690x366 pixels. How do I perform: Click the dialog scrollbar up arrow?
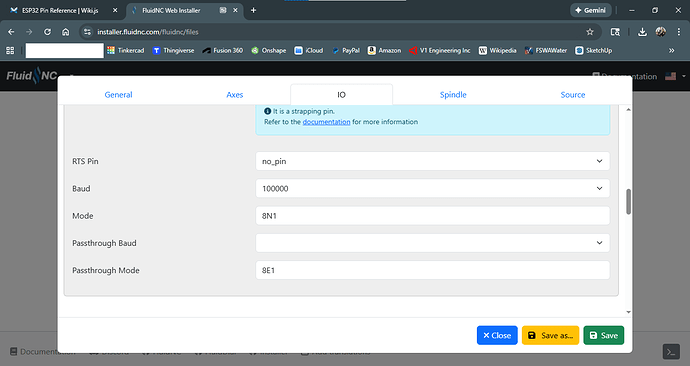pyautogui.click(x=628, y=110)
